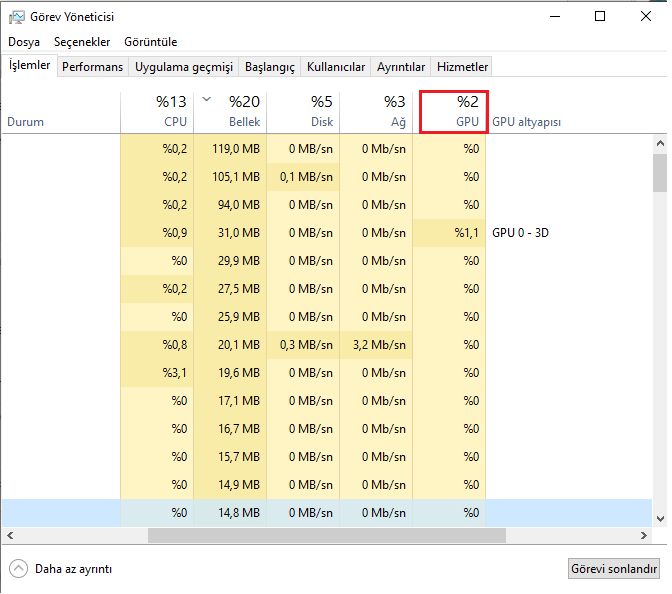Select the row with 119,0 MB memory
This screenshot has height=594, width=672.
click(327, 149)
